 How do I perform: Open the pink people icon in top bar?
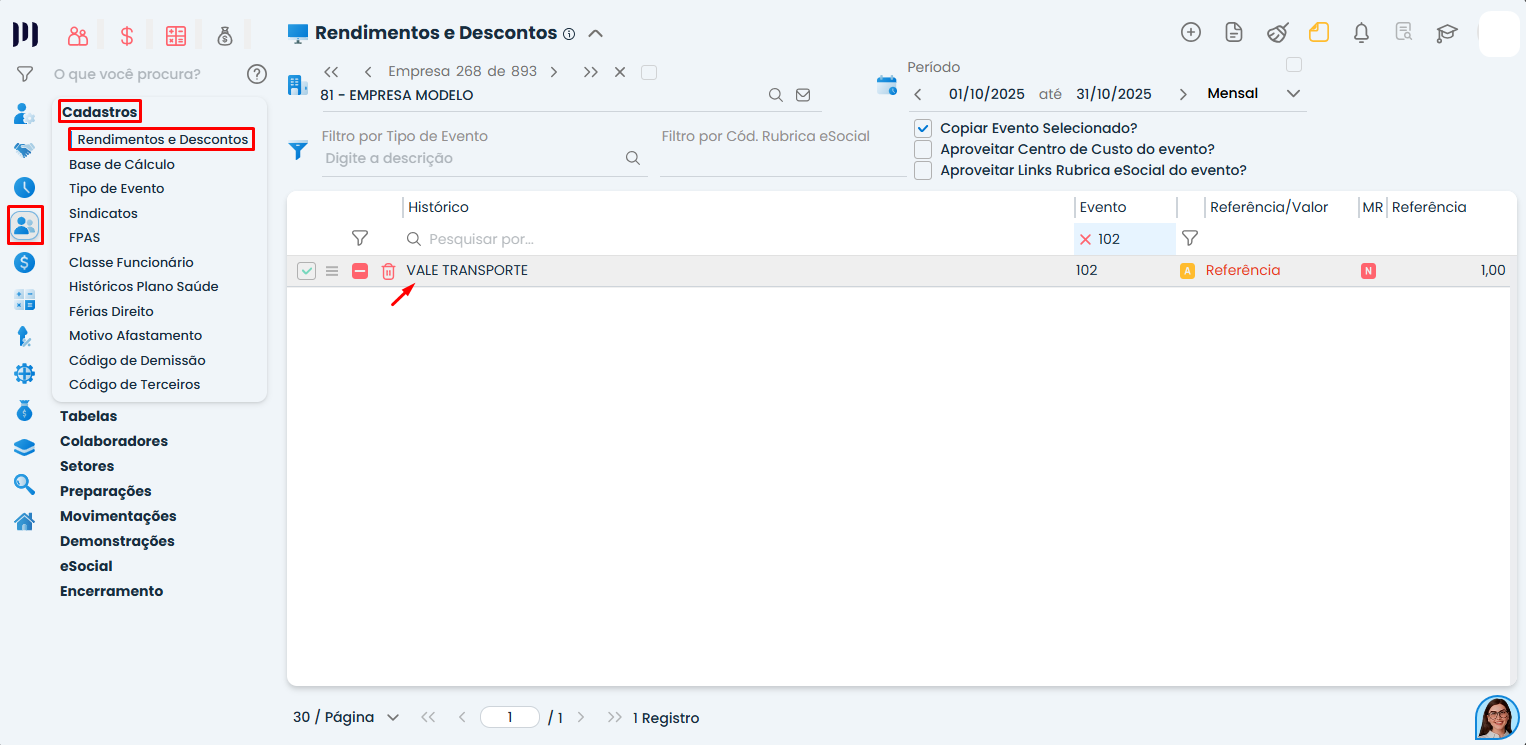pos(78,36)
